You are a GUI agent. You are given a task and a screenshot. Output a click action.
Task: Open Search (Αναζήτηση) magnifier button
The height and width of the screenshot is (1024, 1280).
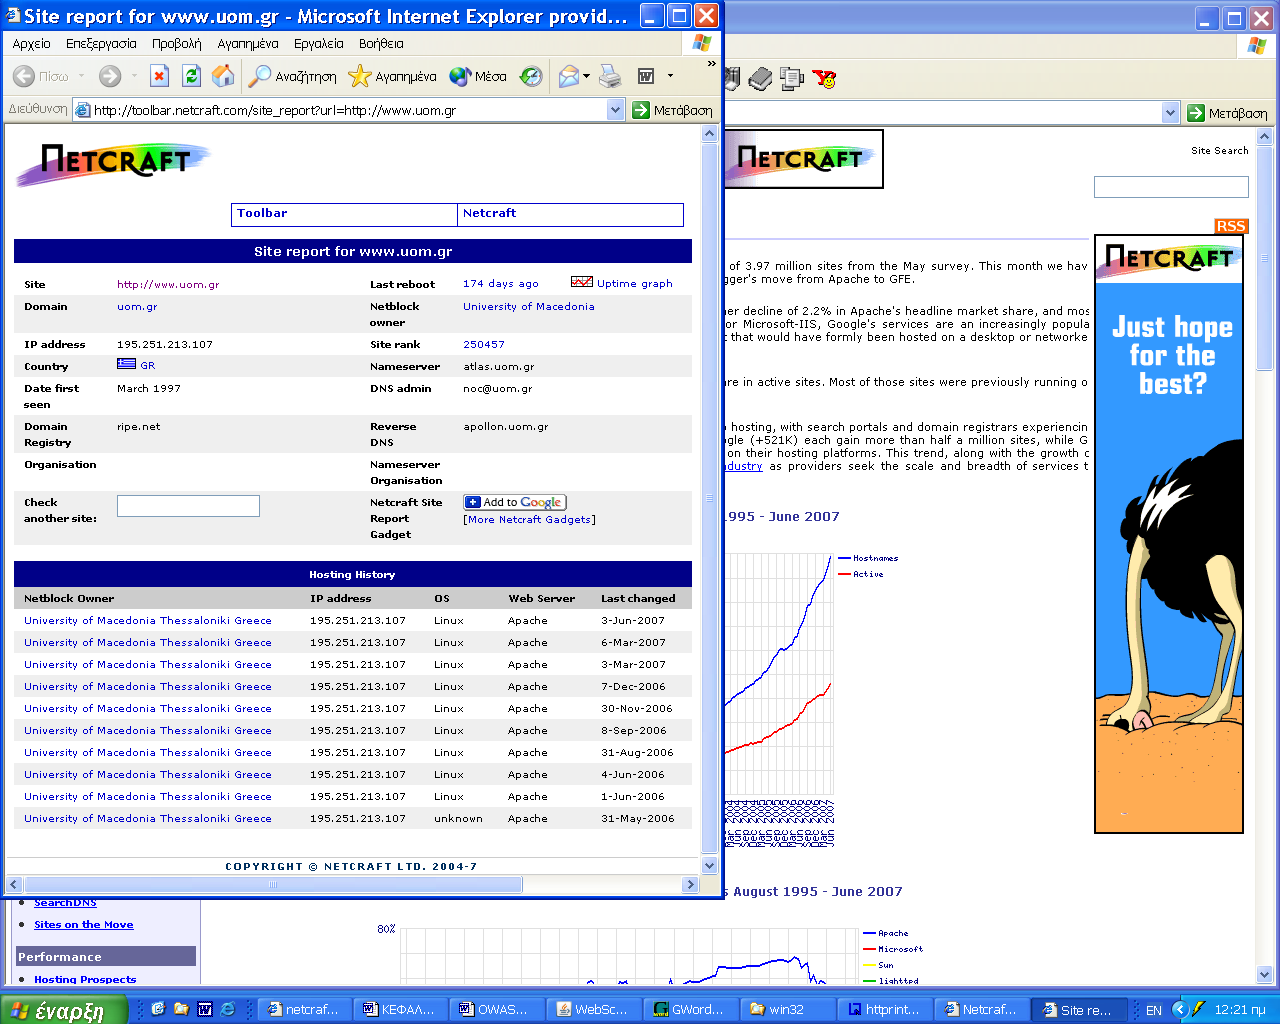point(292,76)
